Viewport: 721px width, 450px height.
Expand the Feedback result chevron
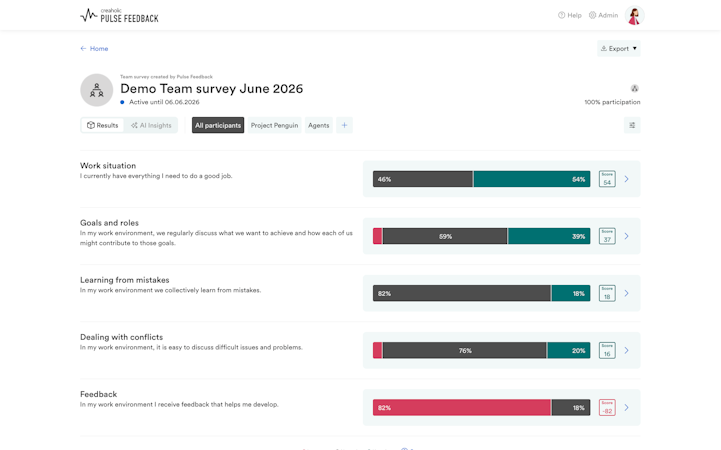(x=626, y=407)
